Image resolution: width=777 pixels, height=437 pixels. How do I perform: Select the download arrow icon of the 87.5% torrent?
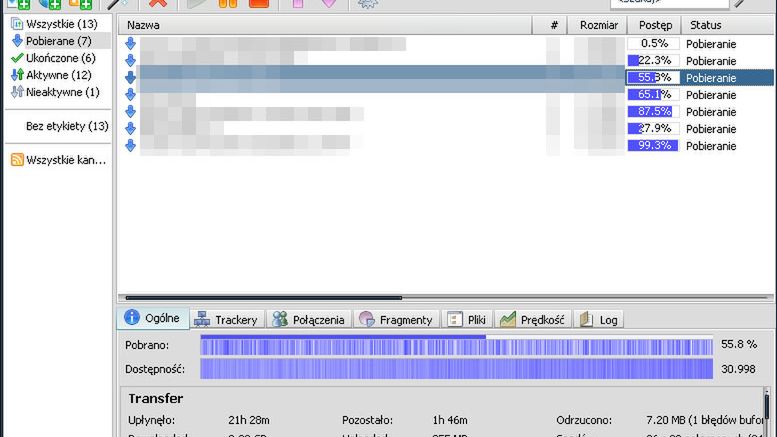(x=130, y=111)
